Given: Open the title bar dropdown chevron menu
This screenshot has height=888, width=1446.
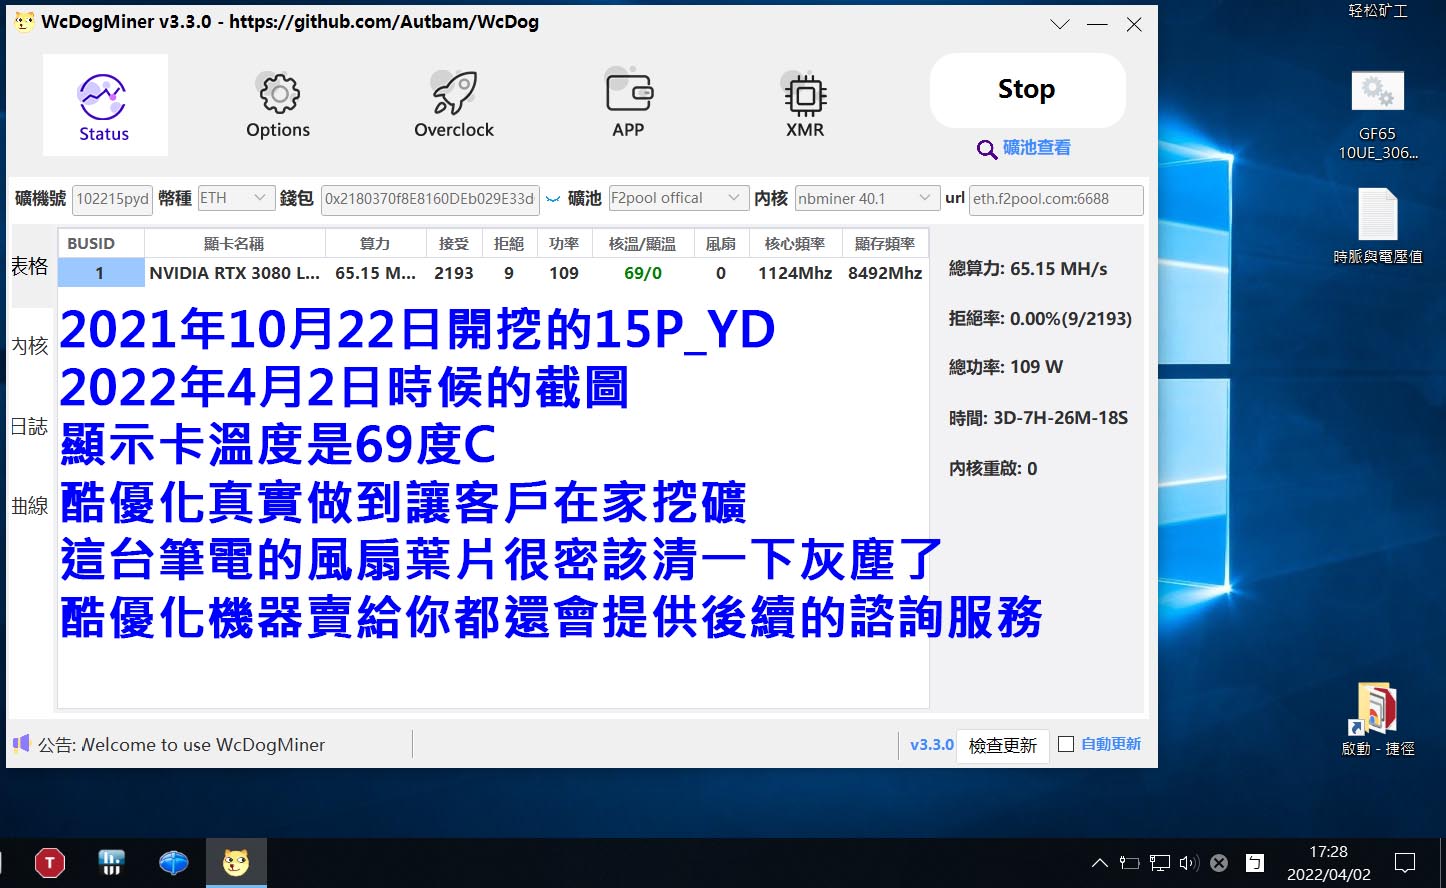Looking at the screenshot, I should click(x=1060, y=24).
